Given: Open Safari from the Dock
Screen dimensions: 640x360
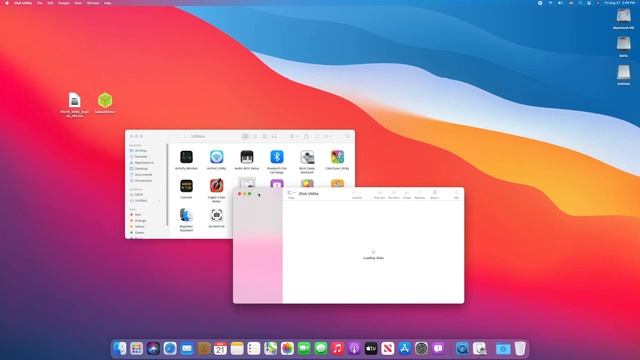Looking at the screenshot, I should click(170, 348).
